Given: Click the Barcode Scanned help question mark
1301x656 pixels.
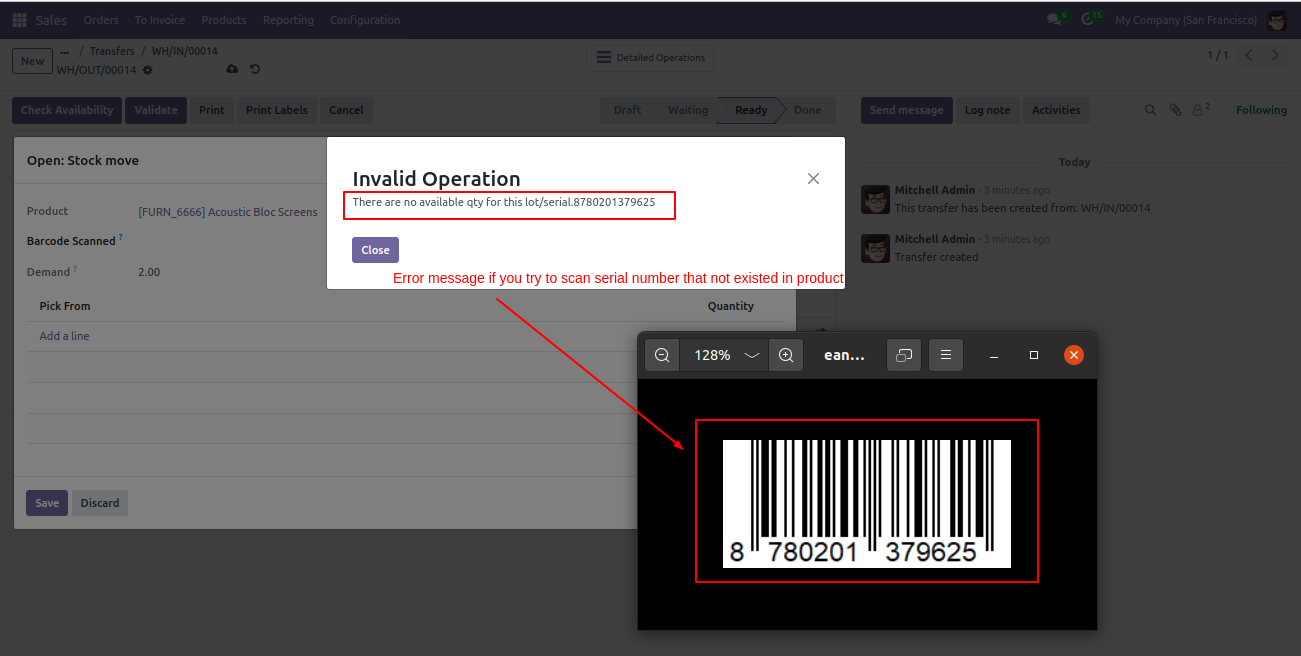Looking at the screenshot, I should click(121, 238).
